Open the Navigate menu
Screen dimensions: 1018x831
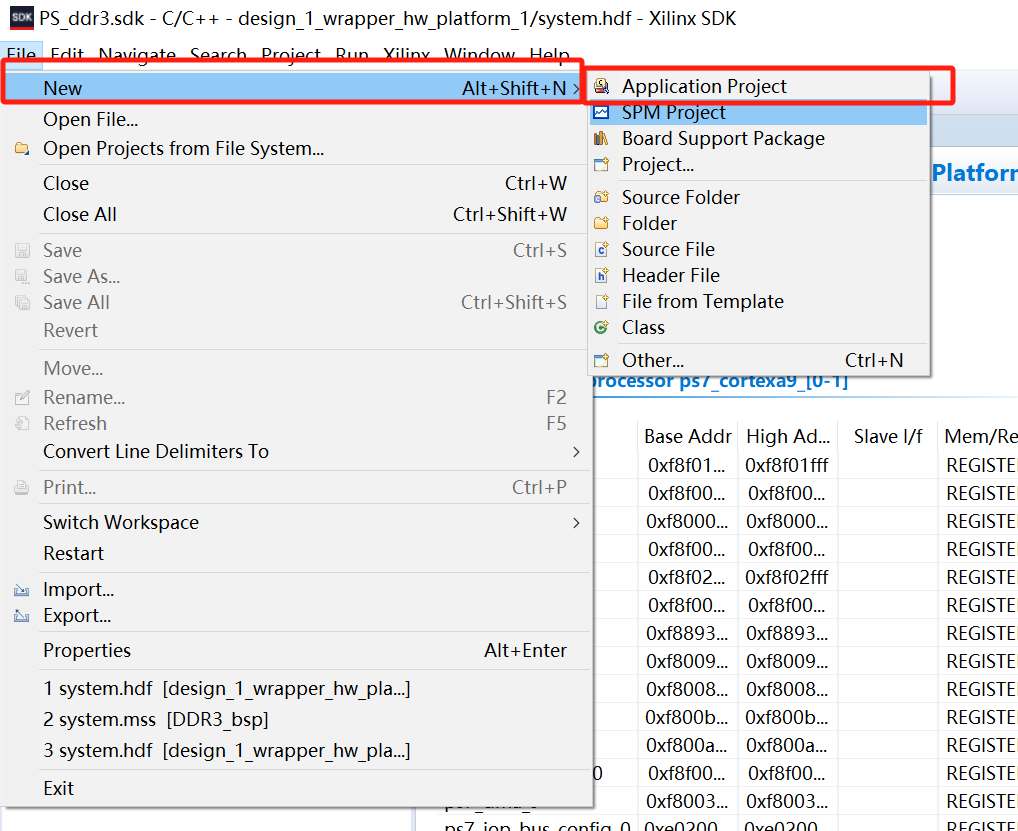click(x=137, y=55)
